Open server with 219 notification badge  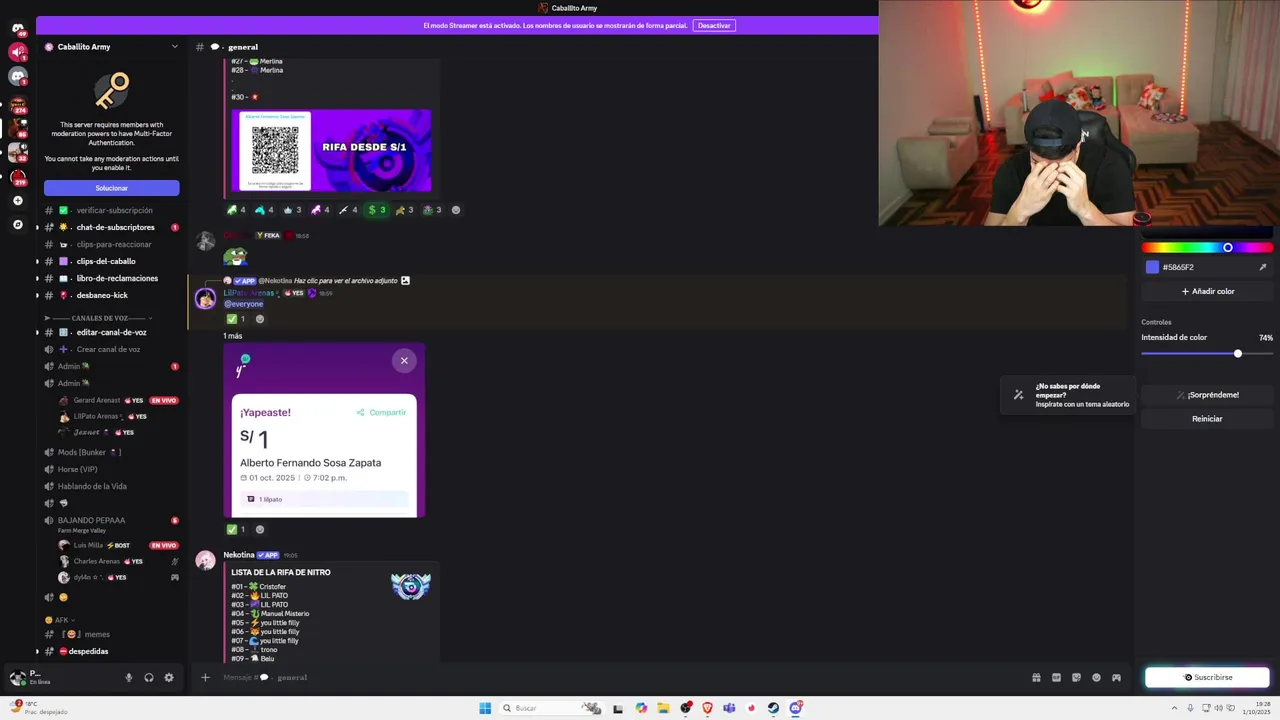pyautogui.click(x=18, y=178)
